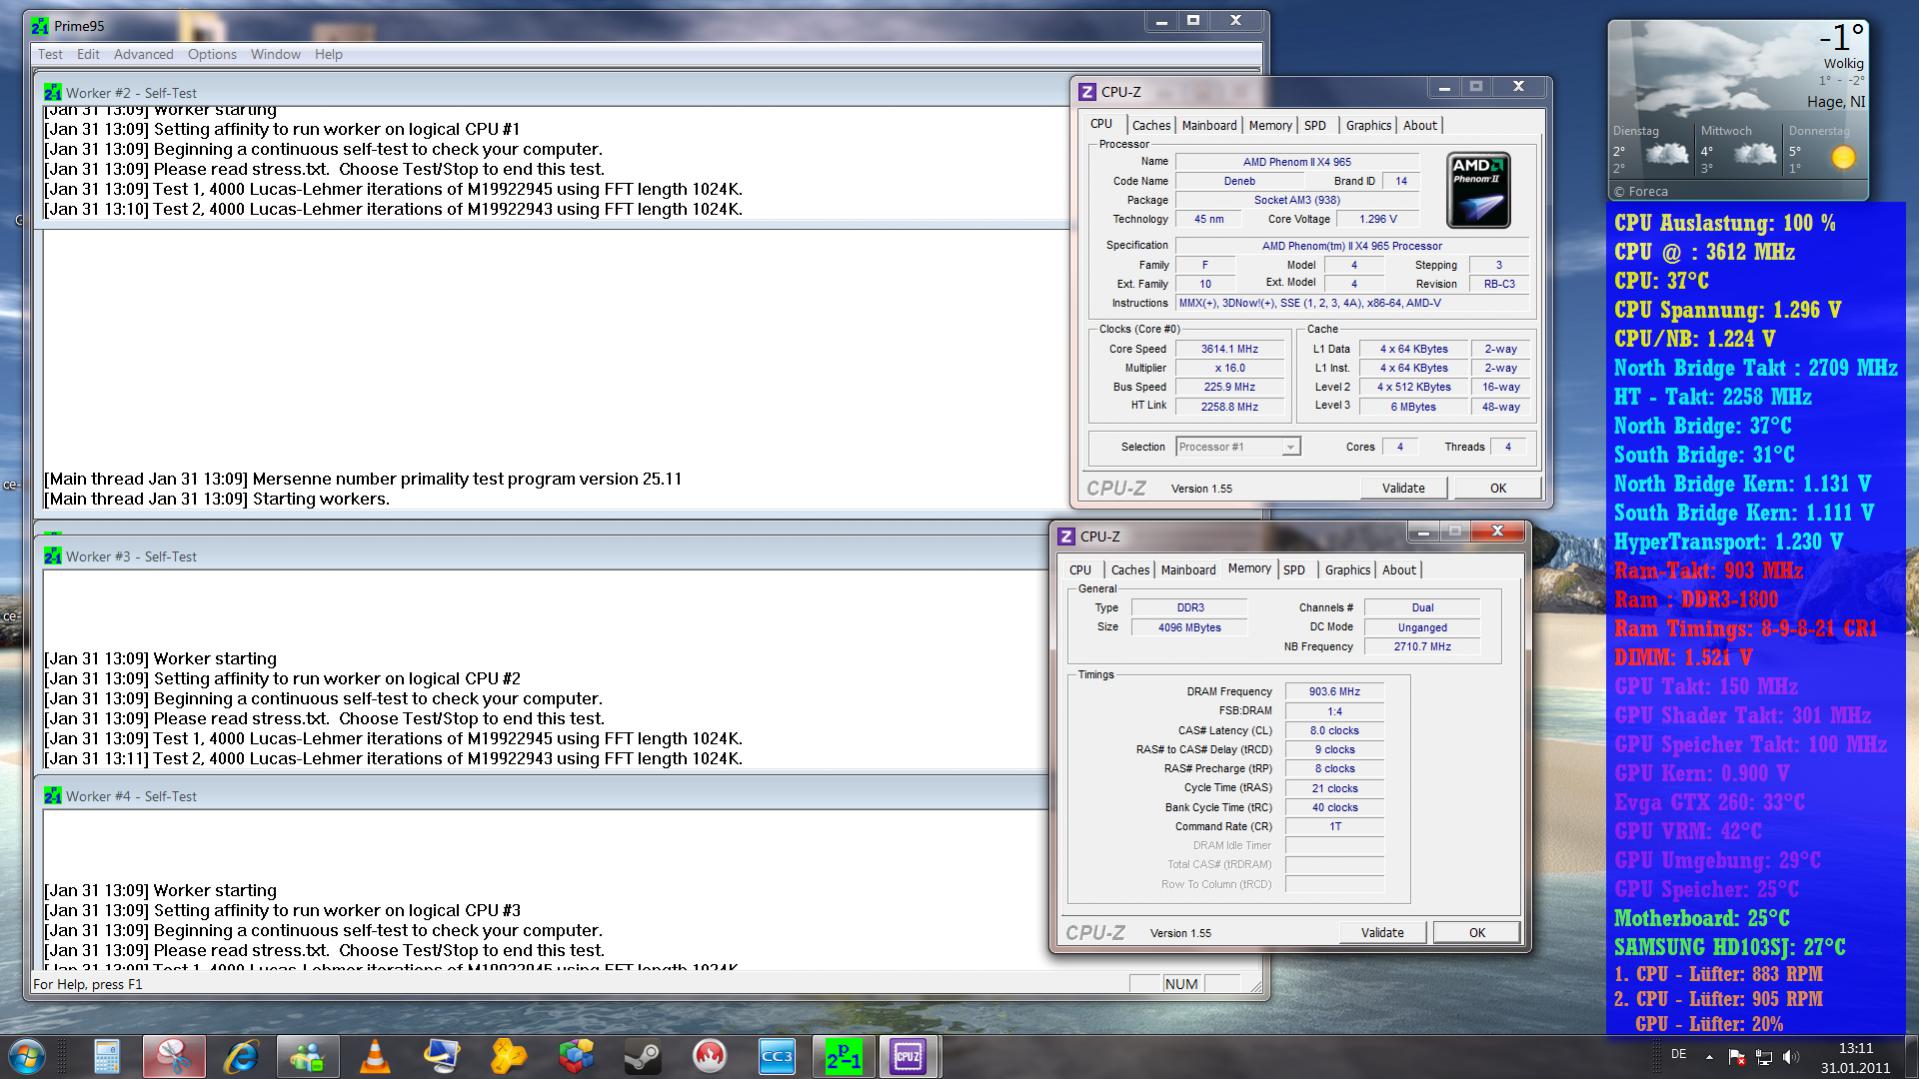Click the Worker #4 window icon
The height and width of the screenshot is (1079, 1919).
(52, 796)
